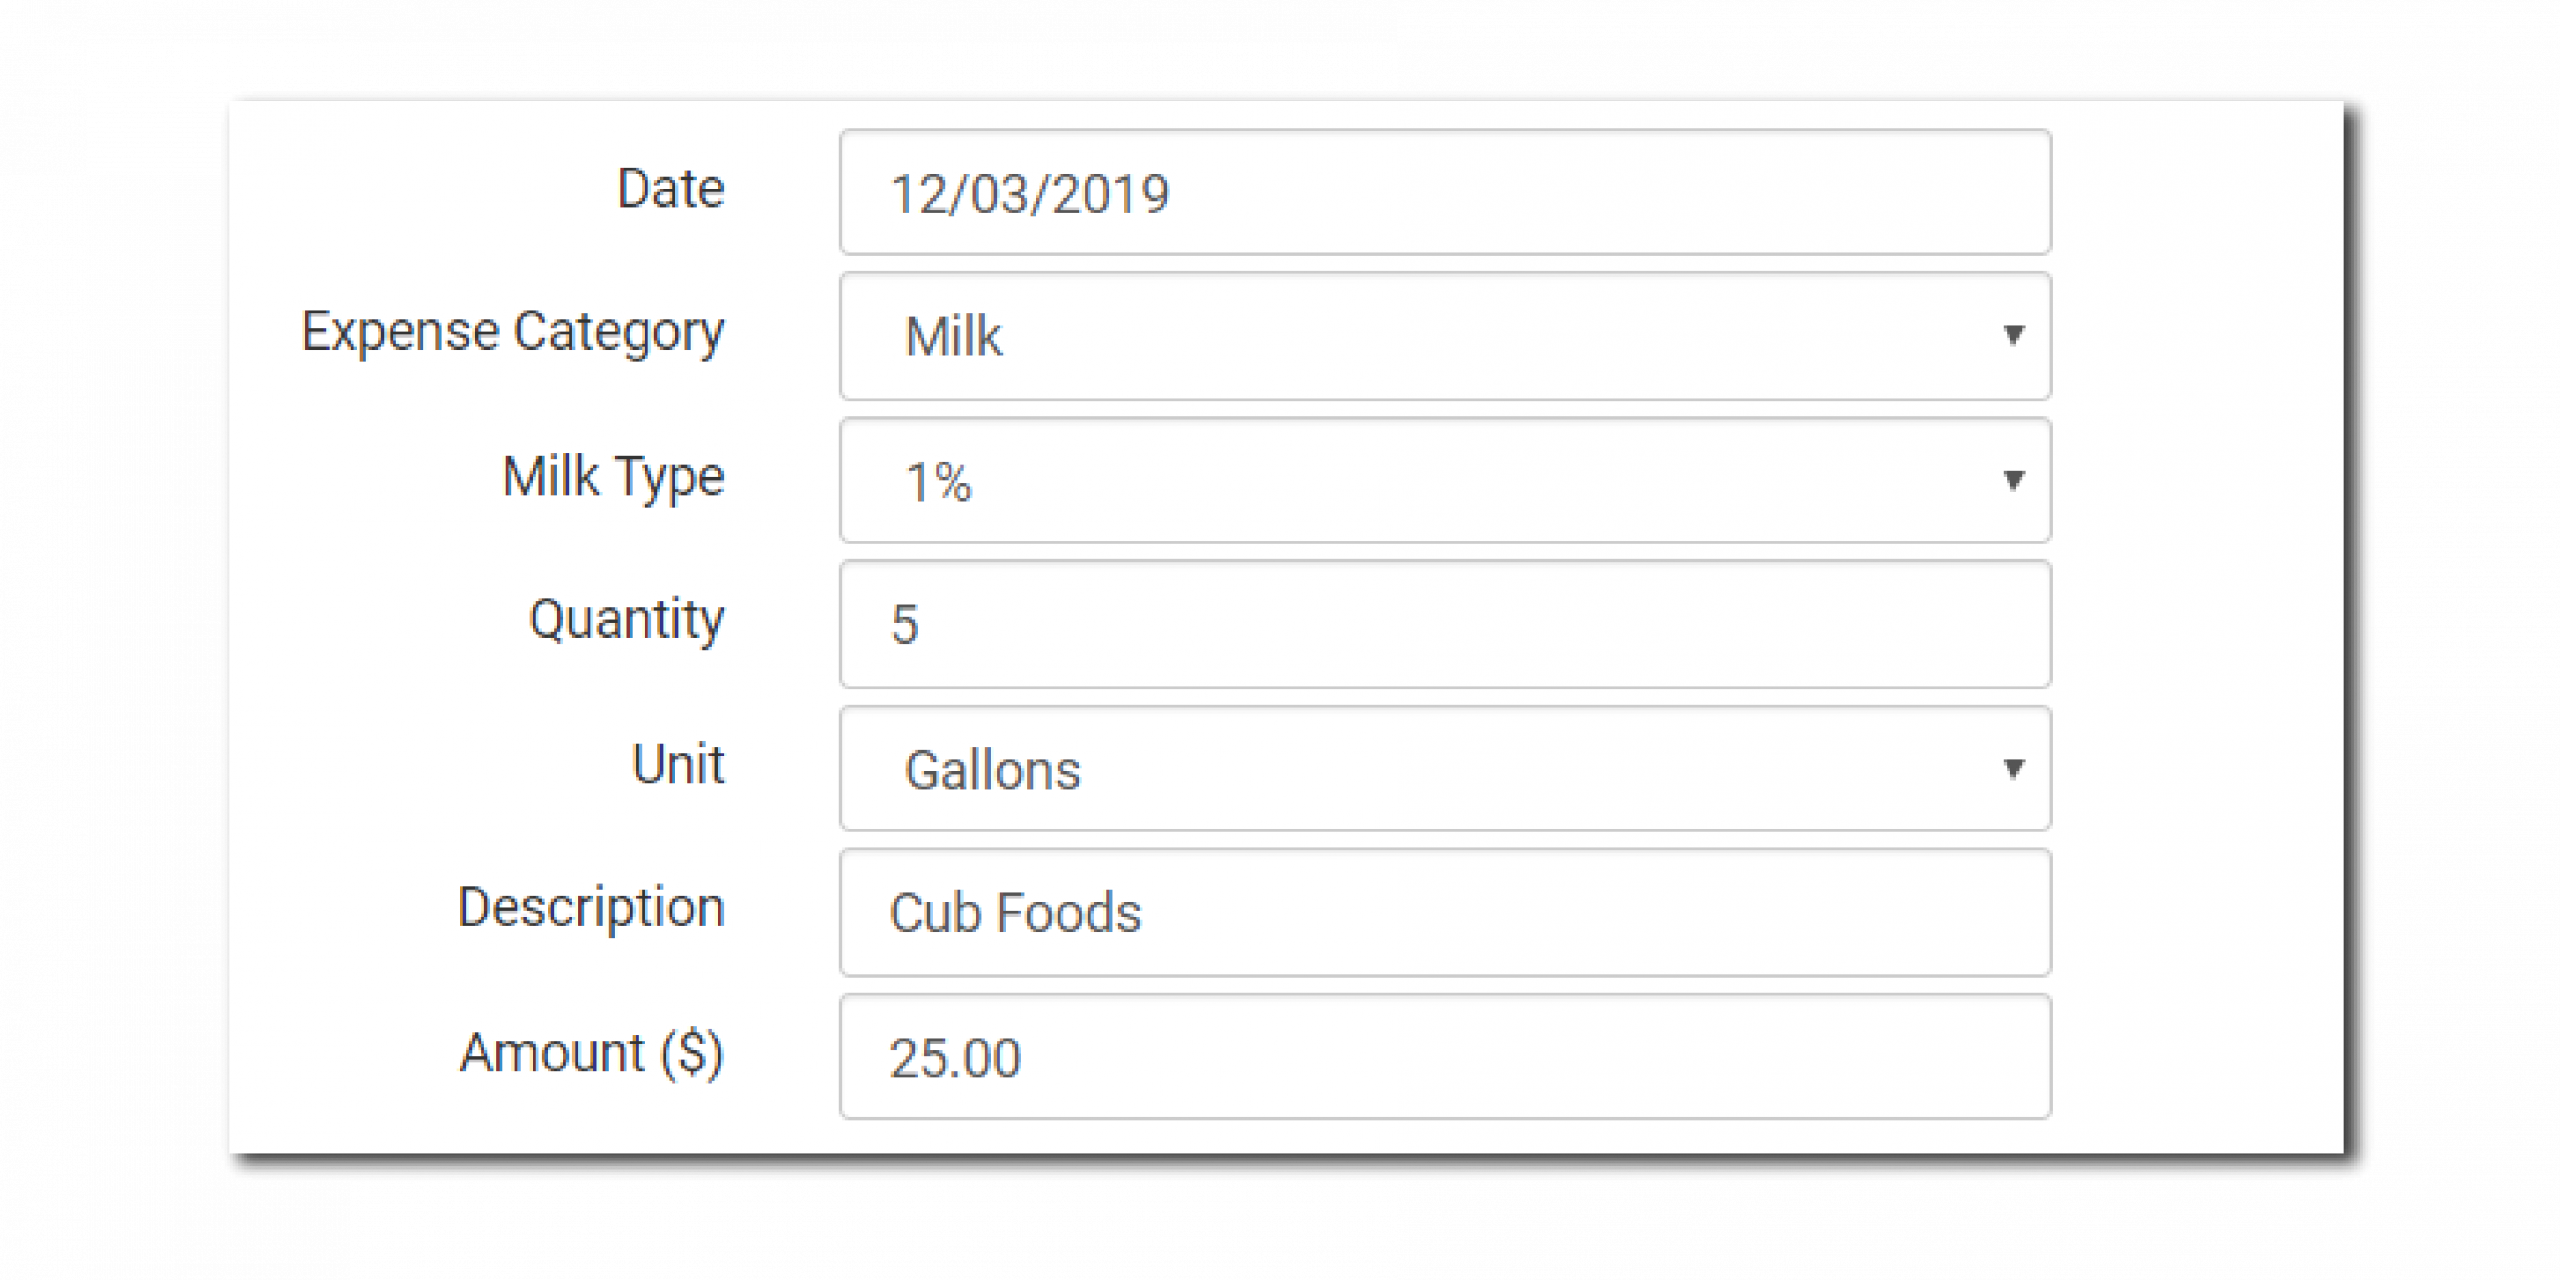
Task: Click the Amount ($) label
Action: (x=591, y=1053)
